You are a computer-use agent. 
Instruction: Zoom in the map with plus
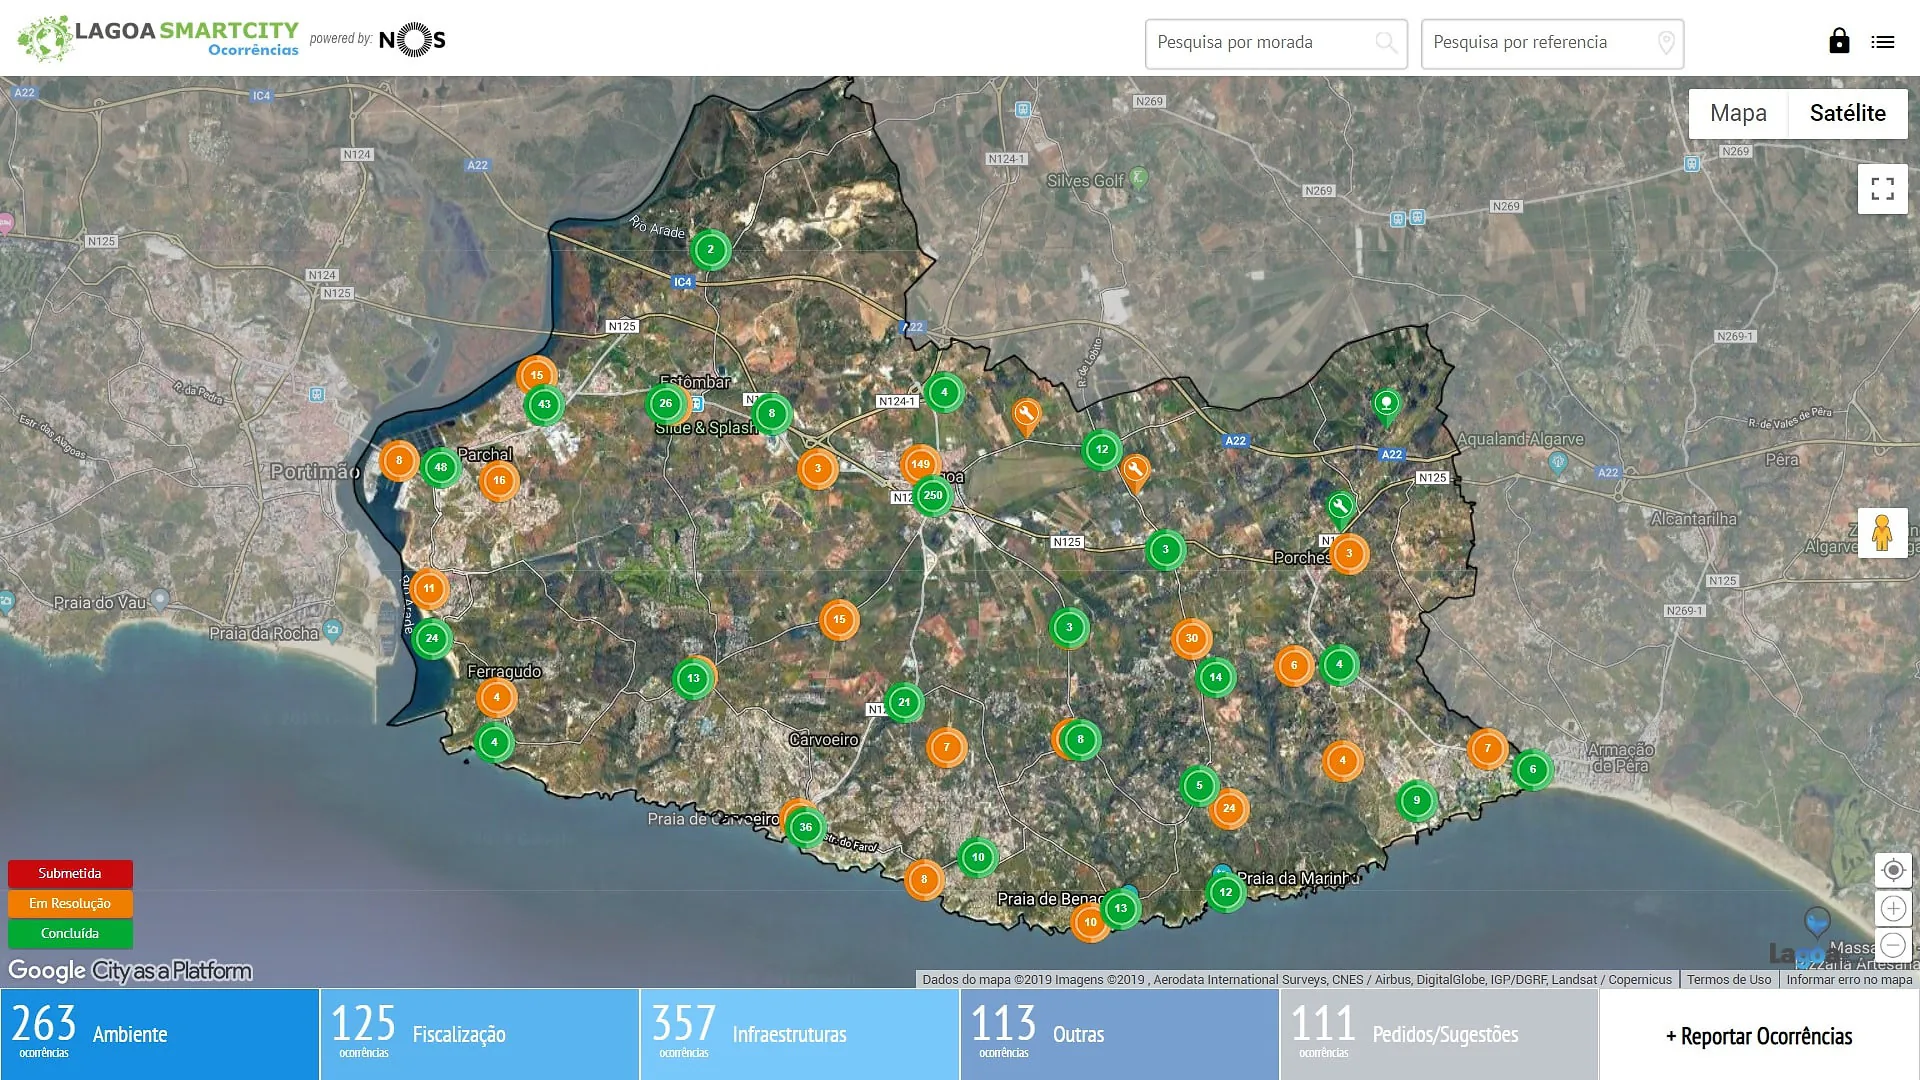coord(1892,908)
